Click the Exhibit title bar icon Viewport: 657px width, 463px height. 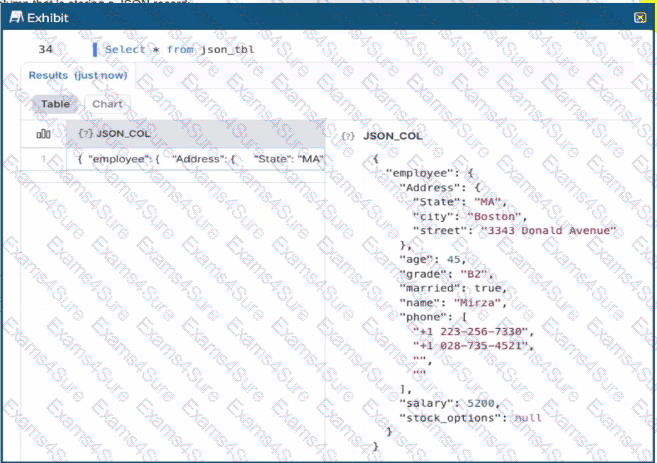click(15, 18)
